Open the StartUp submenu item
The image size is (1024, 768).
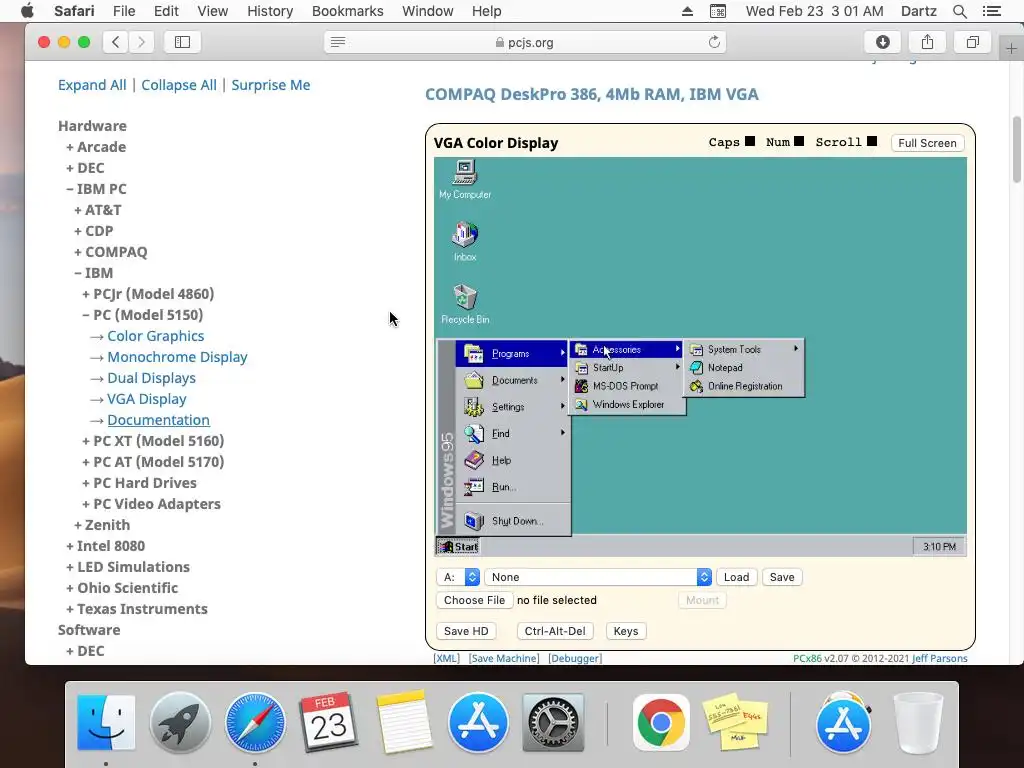[628, 368]
